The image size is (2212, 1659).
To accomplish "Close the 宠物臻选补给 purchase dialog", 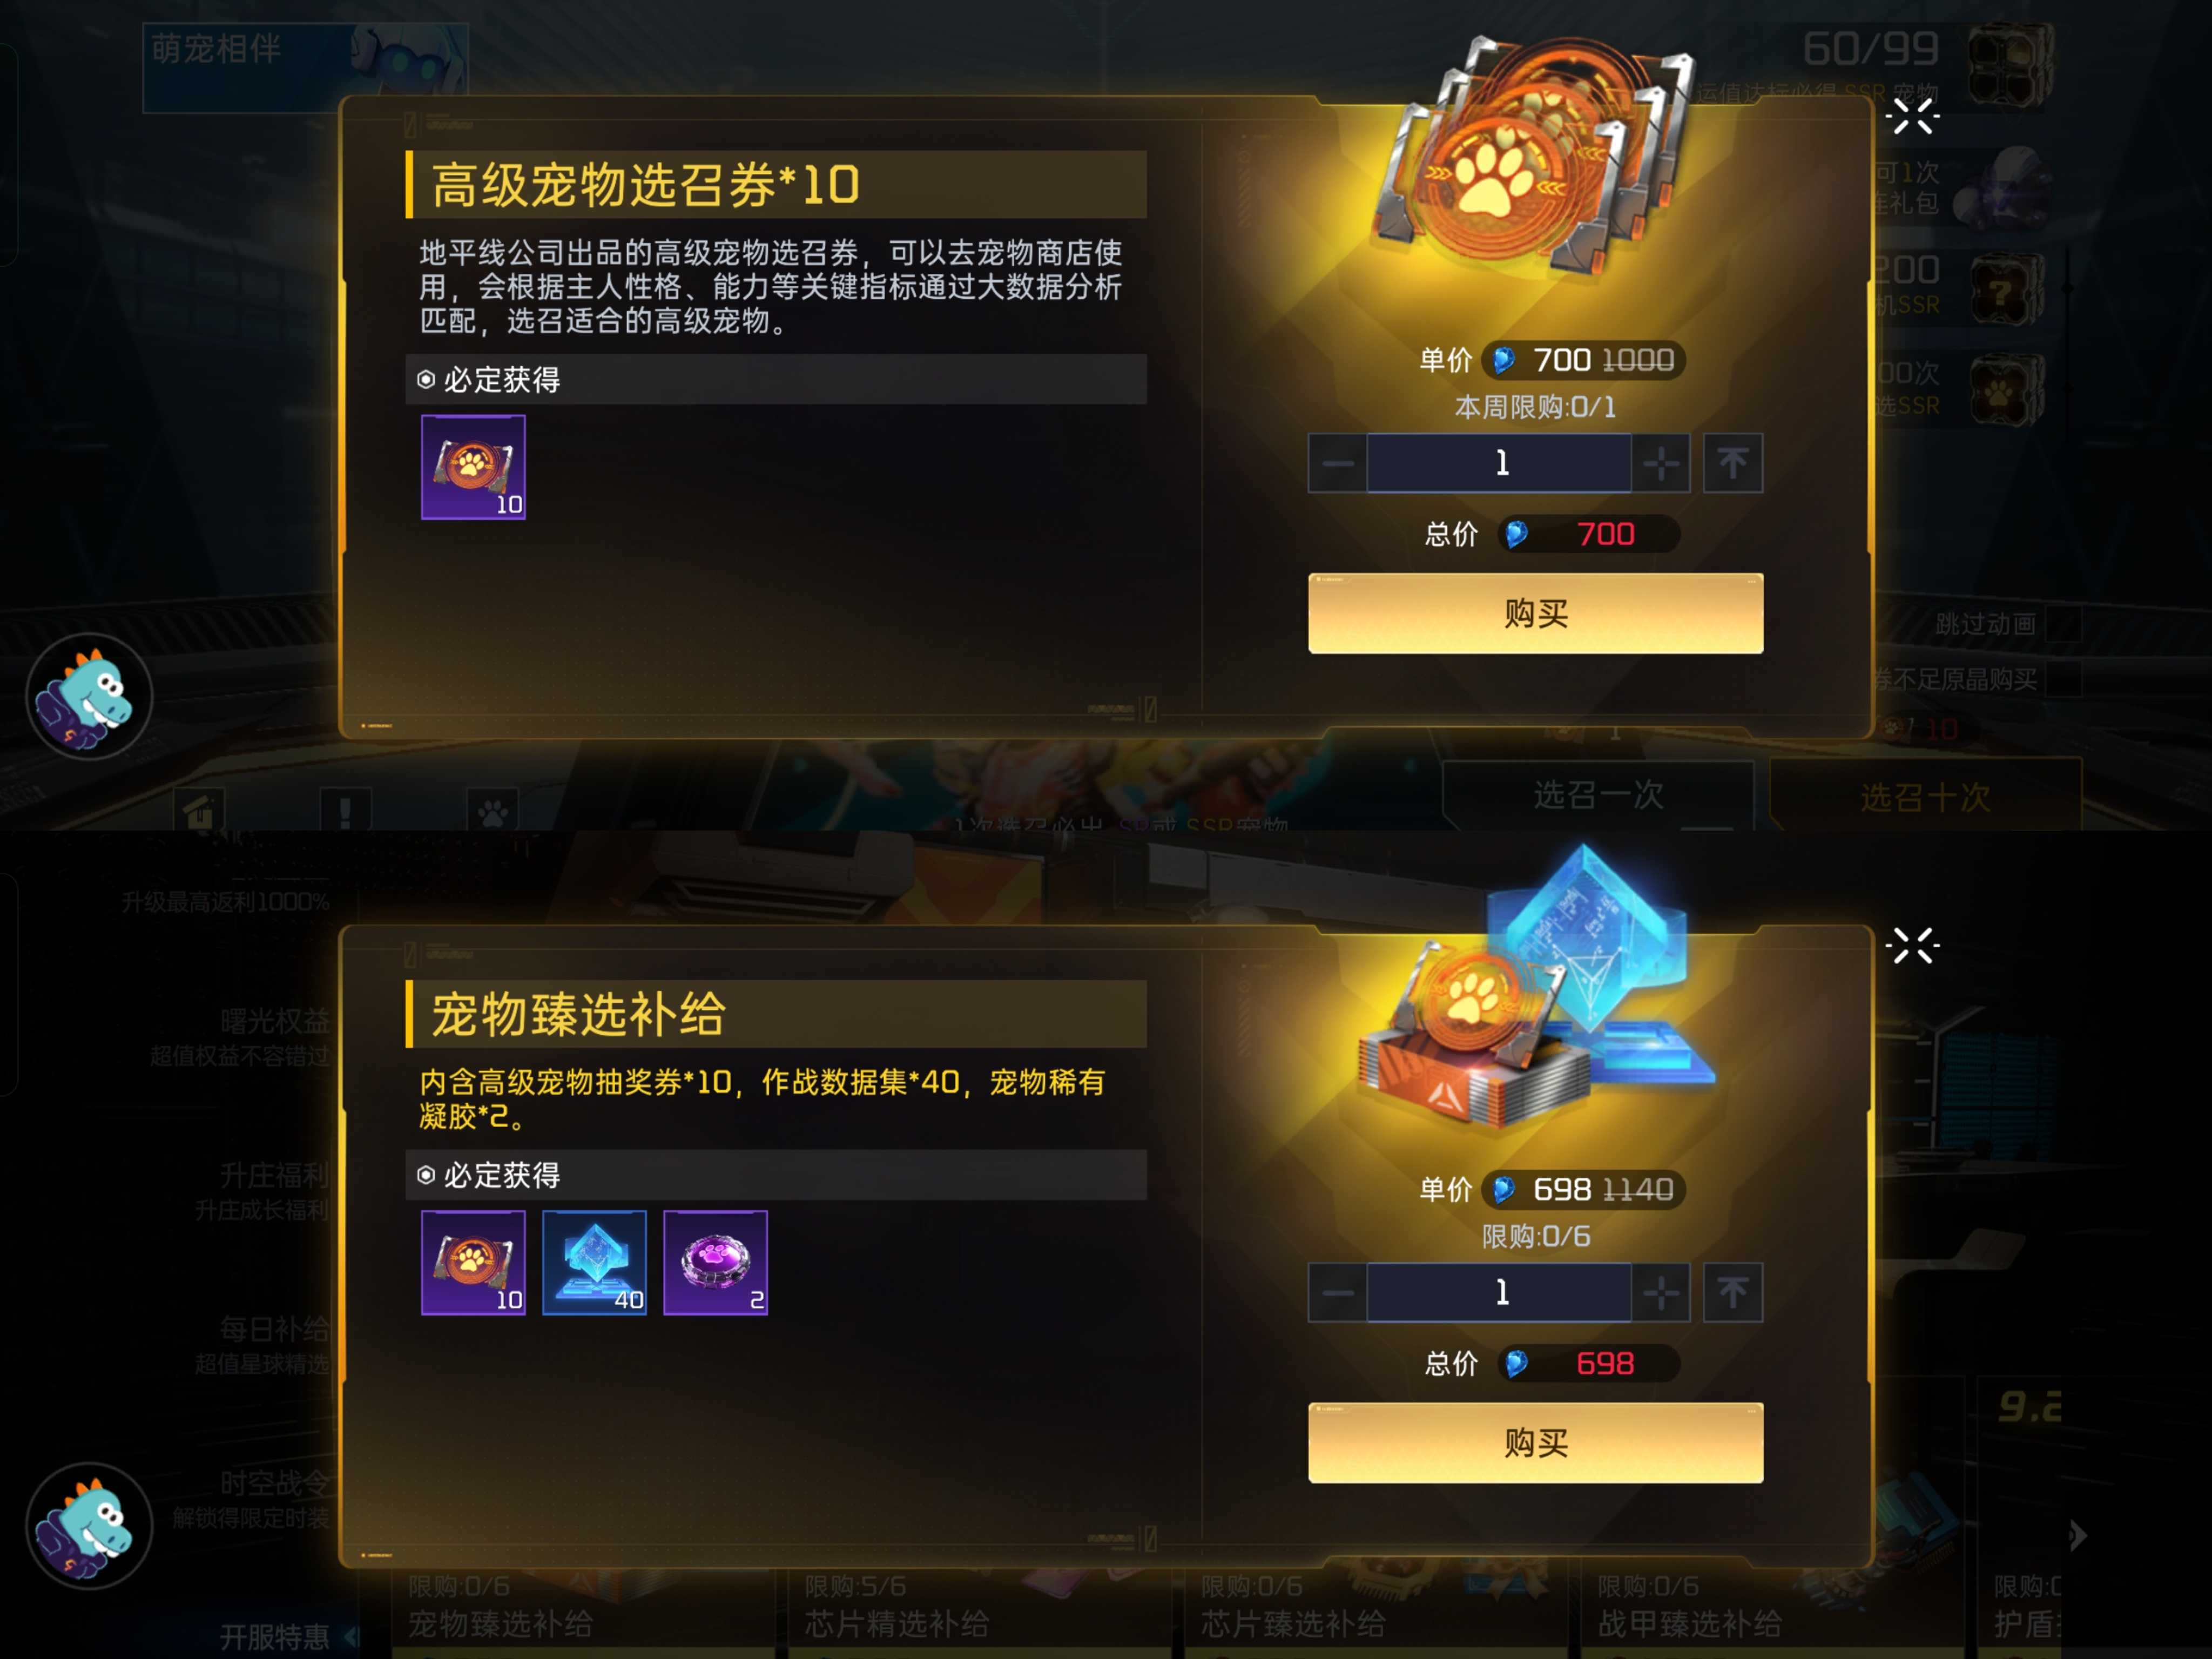I will tap(1912, 946).
